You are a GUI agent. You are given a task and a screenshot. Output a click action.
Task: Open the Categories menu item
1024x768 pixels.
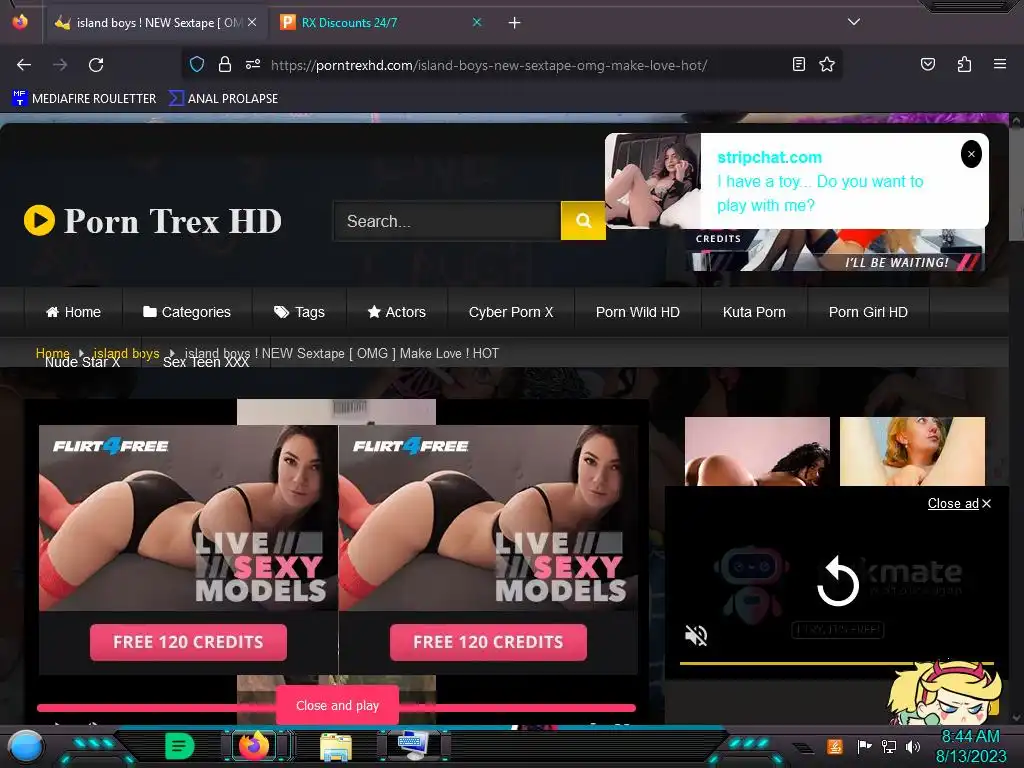coord(187,312)
